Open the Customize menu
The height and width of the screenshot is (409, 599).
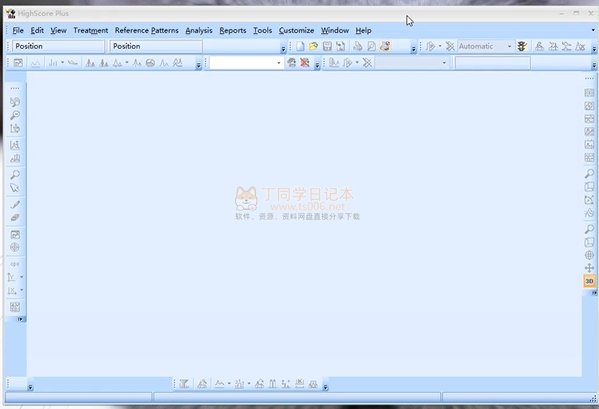click(296, 30)
